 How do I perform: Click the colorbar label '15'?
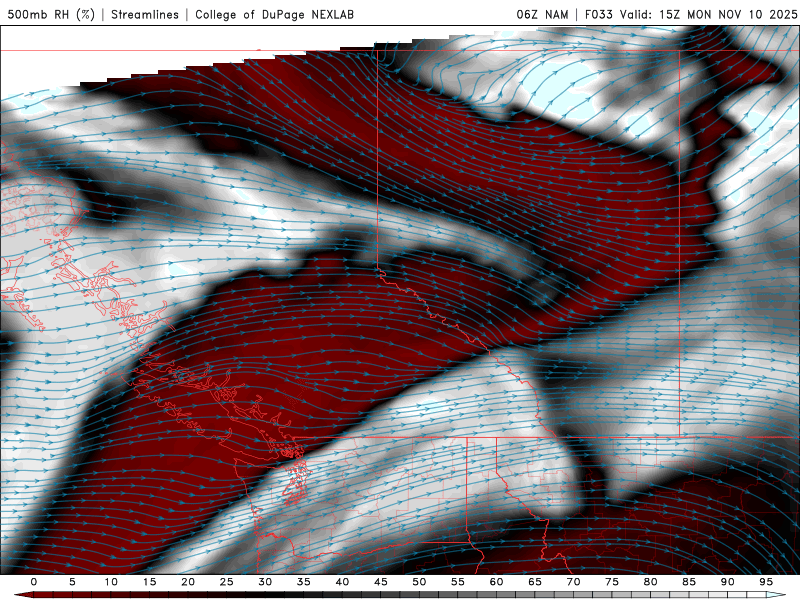(x=149, y=582)
